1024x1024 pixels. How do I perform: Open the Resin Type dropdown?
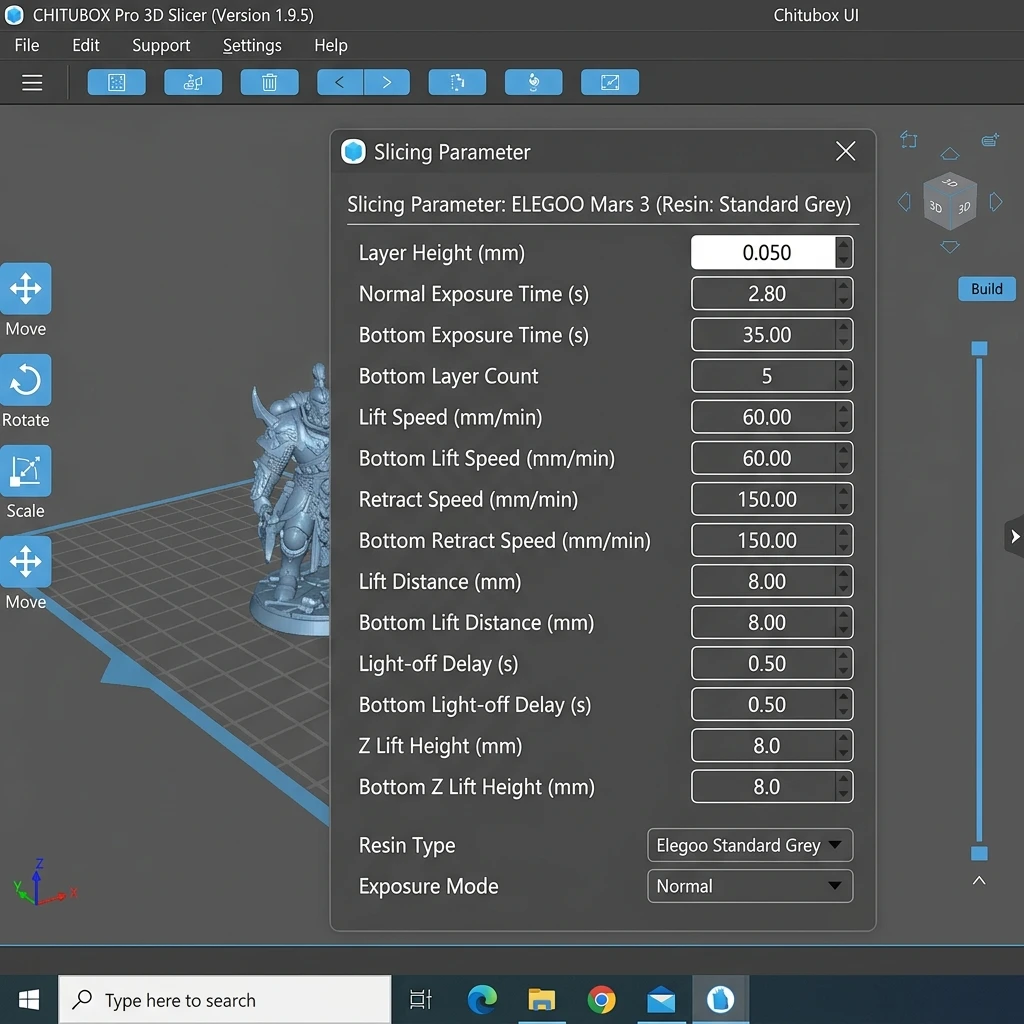[750, 845]
